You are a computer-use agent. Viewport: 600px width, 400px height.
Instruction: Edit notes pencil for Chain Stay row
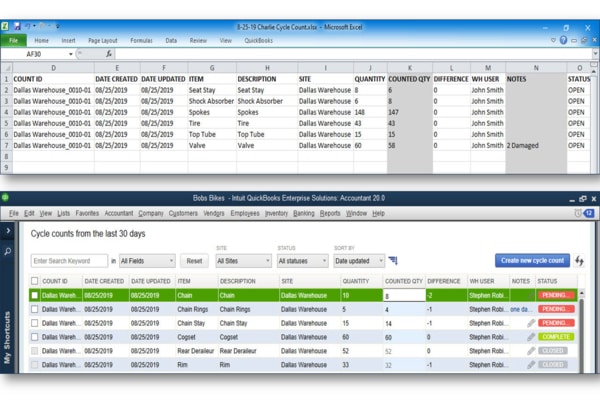tap(531, 323)
